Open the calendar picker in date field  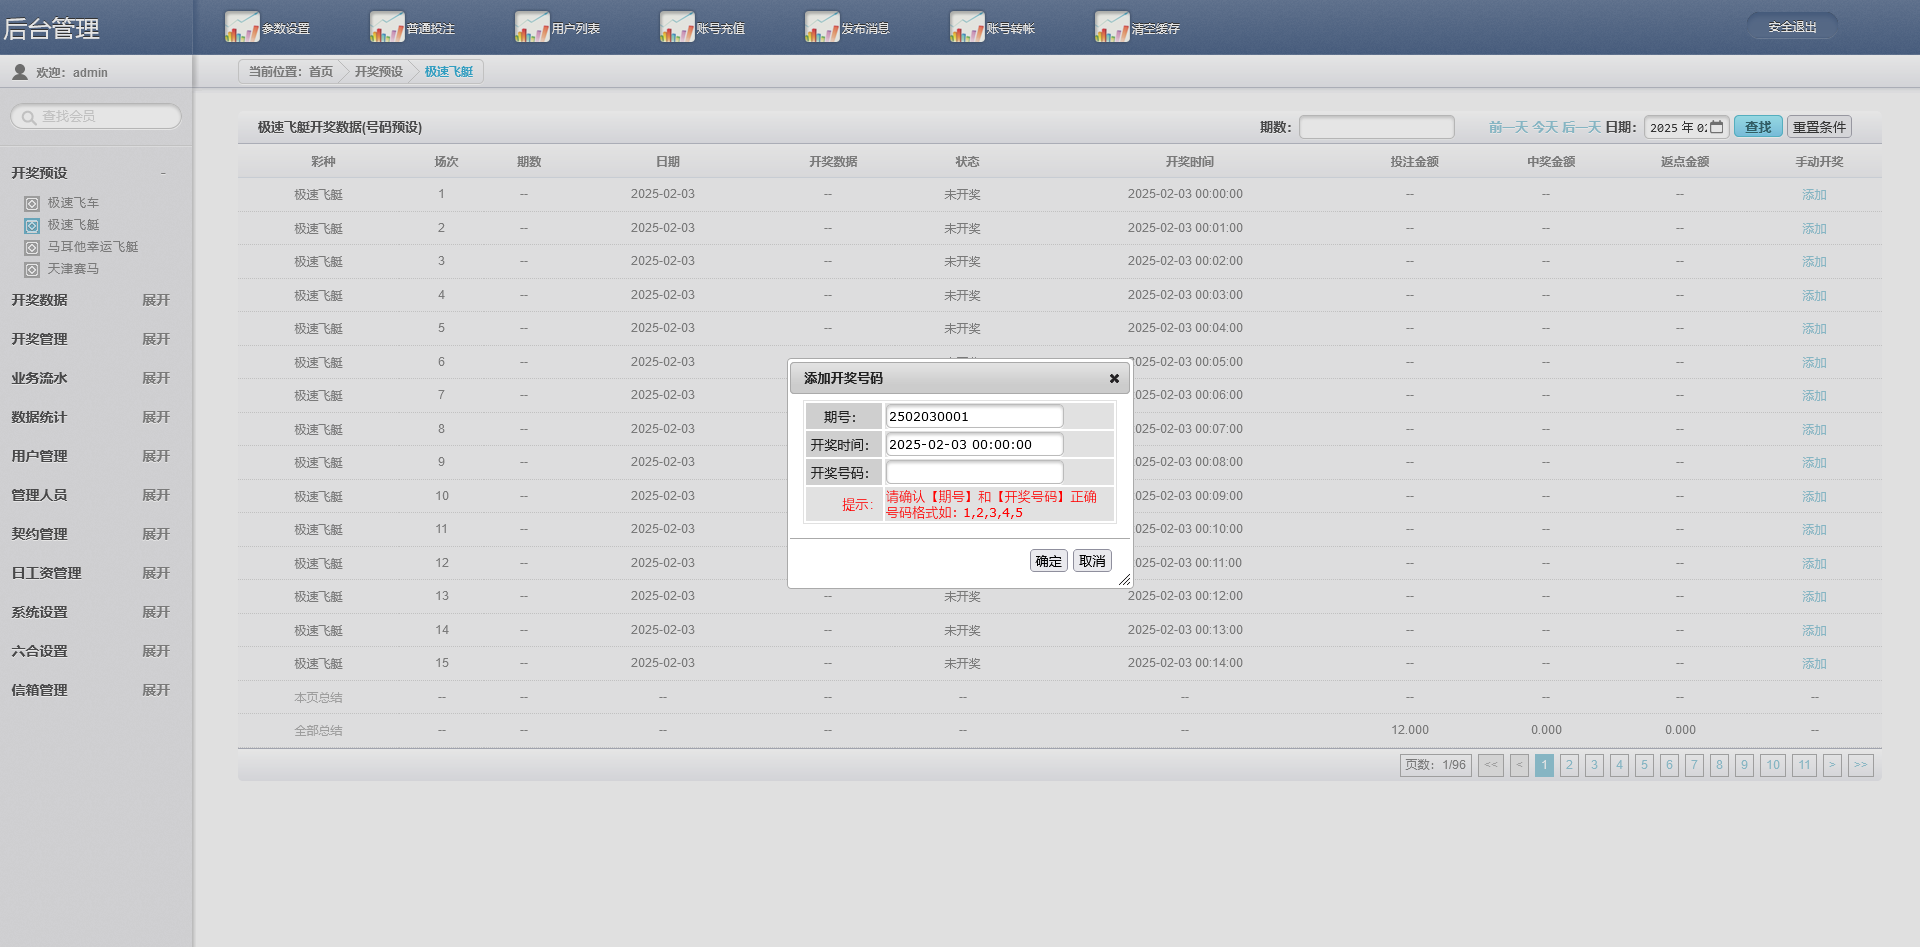(1717, 127)
